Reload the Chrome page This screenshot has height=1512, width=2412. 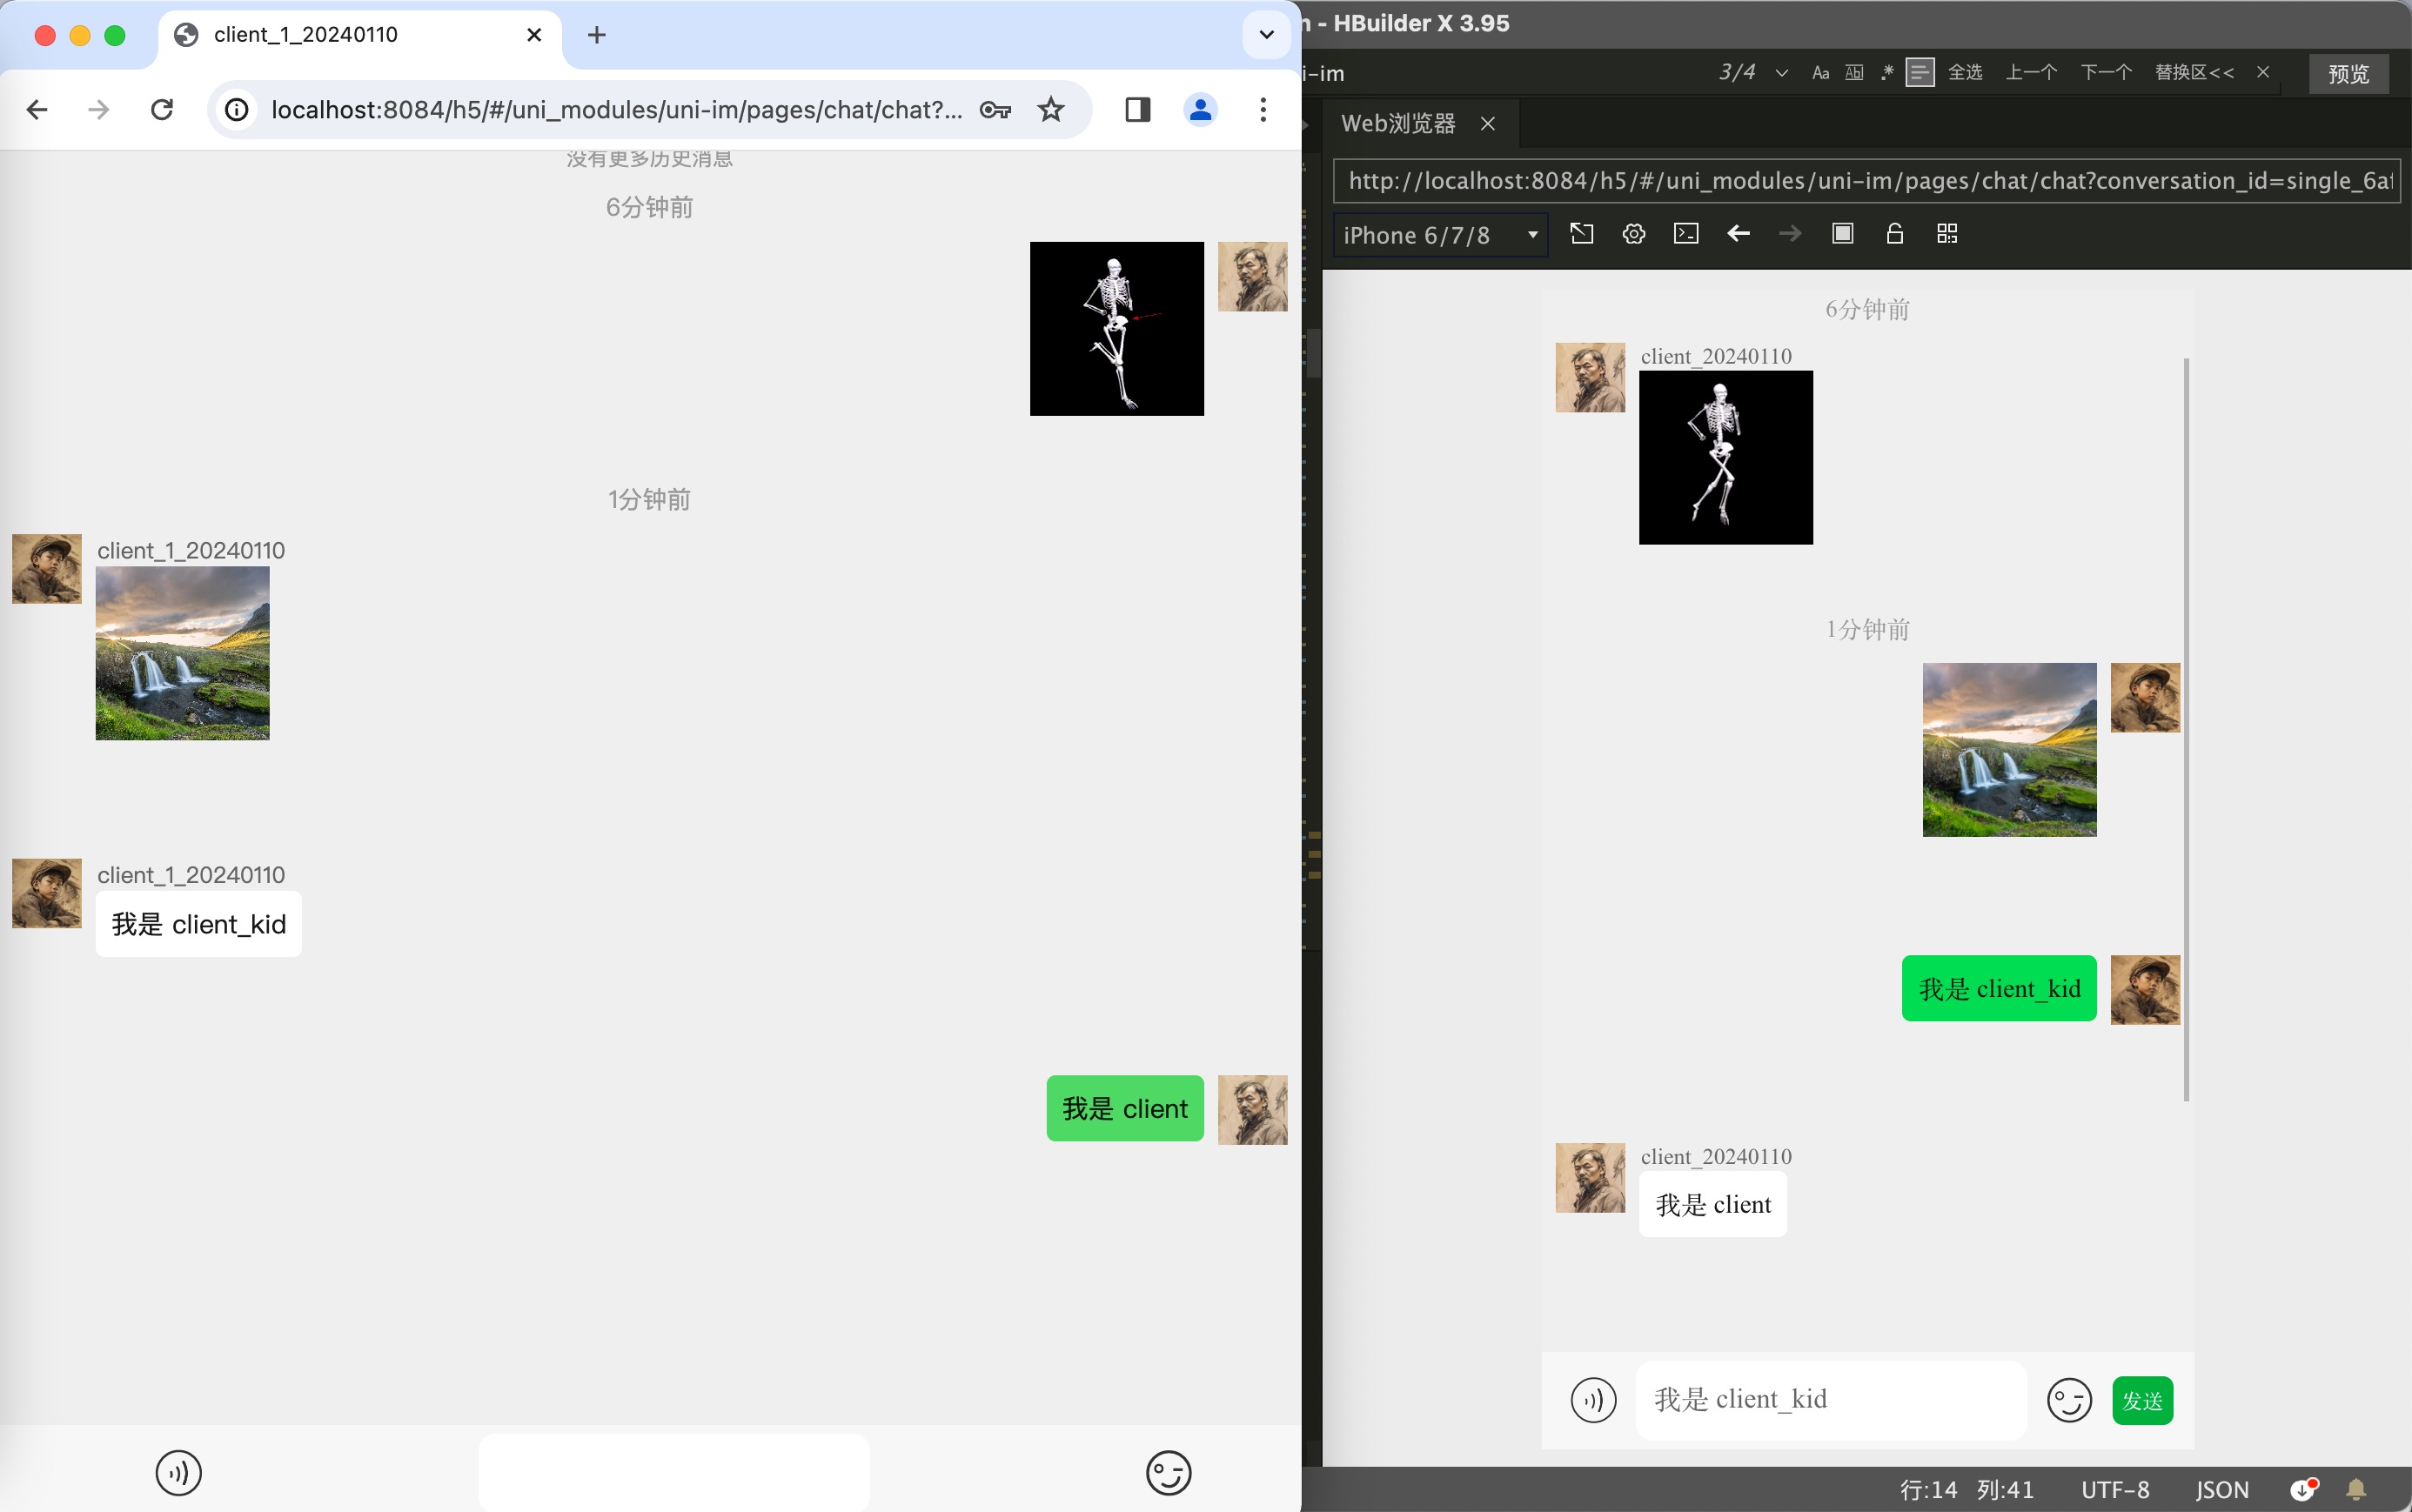pos(162,109)
